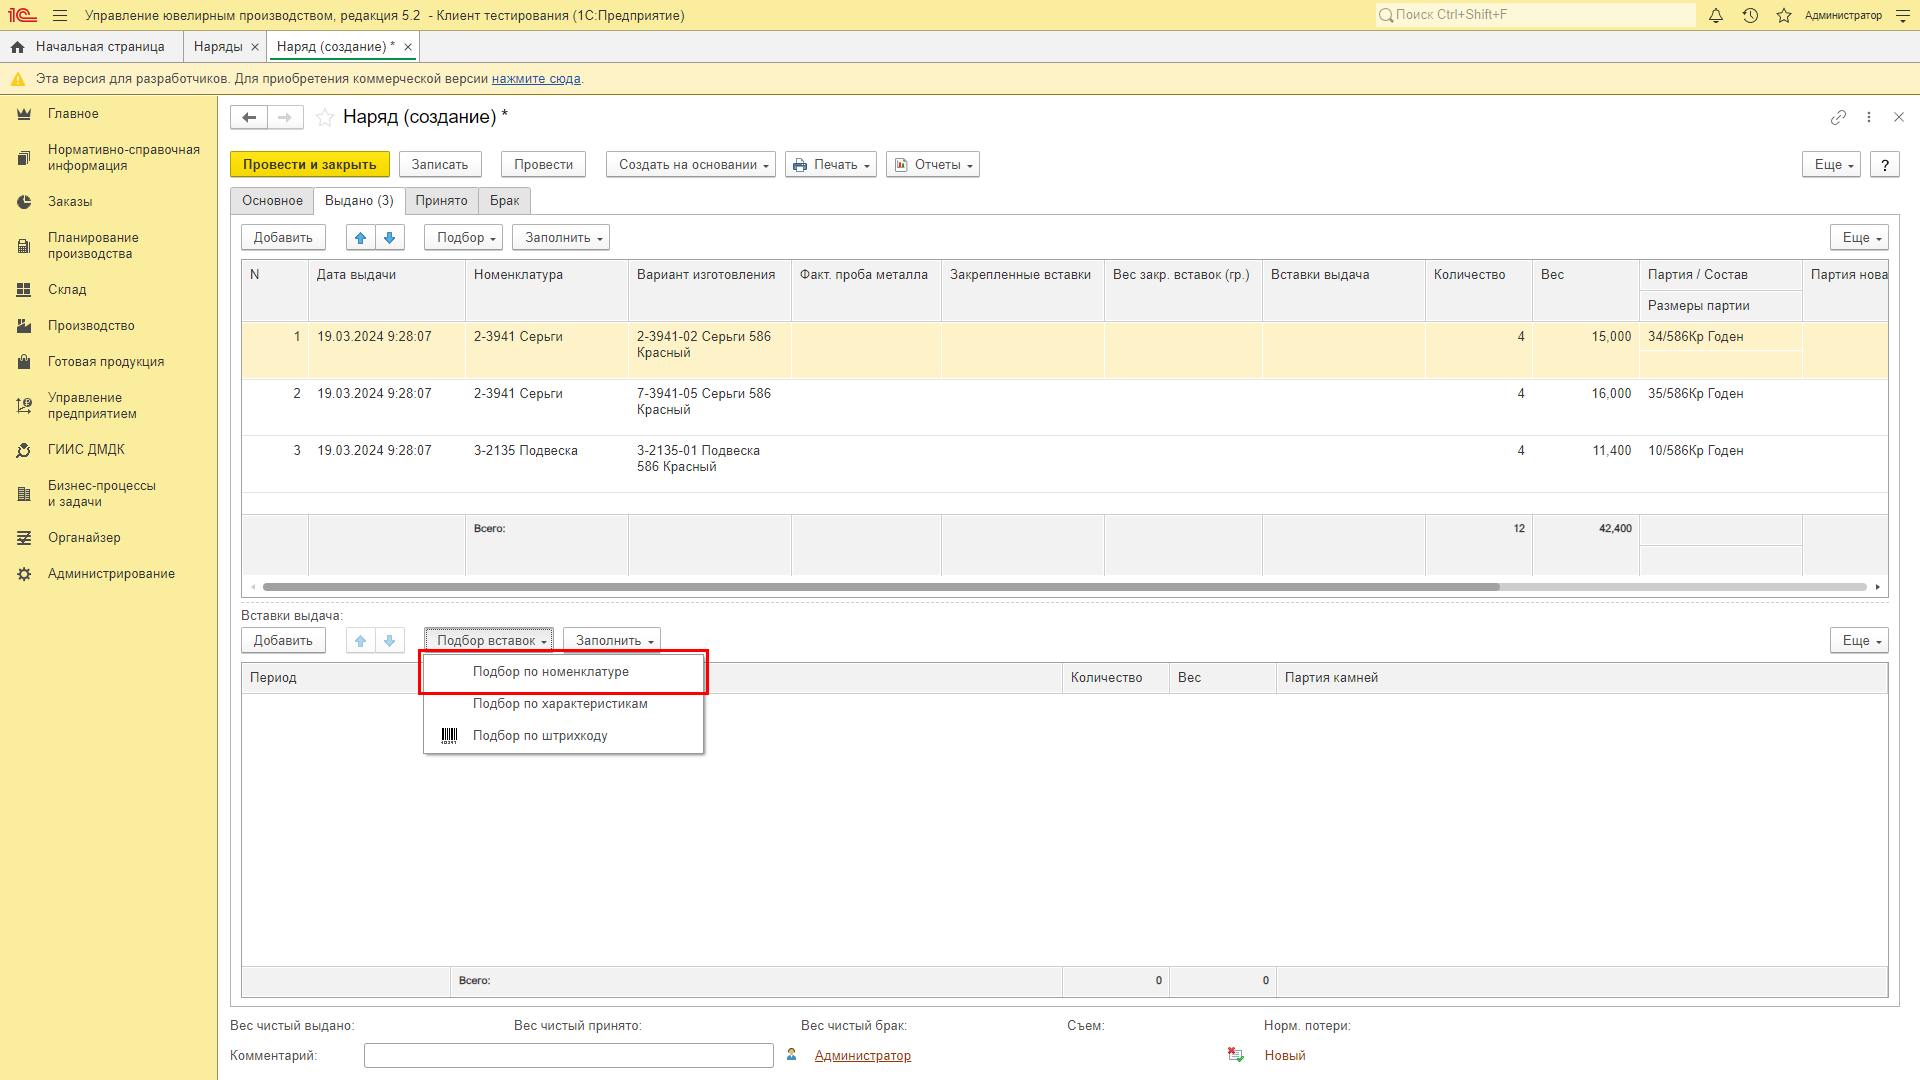This screenshot has width=1920, height=1080.
Task: Expand Заполнить dropdown in Выдано
Action: pyautogui.click(x=561, y=238)
